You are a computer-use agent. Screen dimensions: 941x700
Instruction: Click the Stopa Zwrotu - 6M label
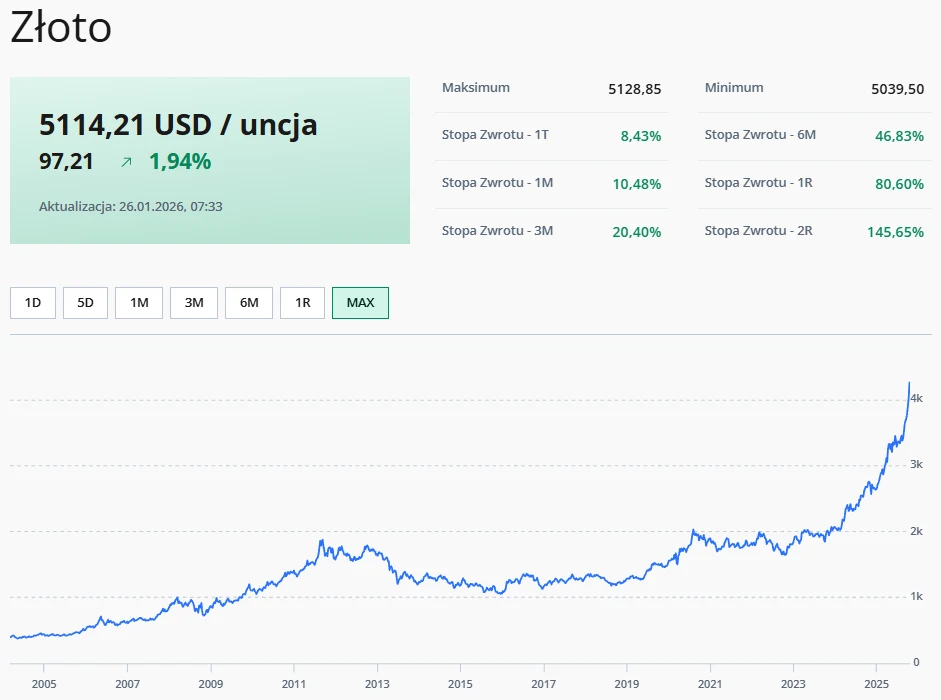pyautogui.click(x=760, y=135)
